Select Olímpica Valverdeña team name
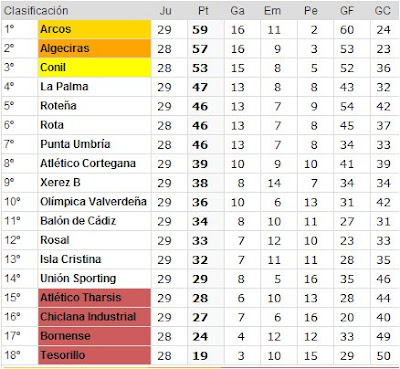Screen dimensions: 400x369 pos(93,202)
